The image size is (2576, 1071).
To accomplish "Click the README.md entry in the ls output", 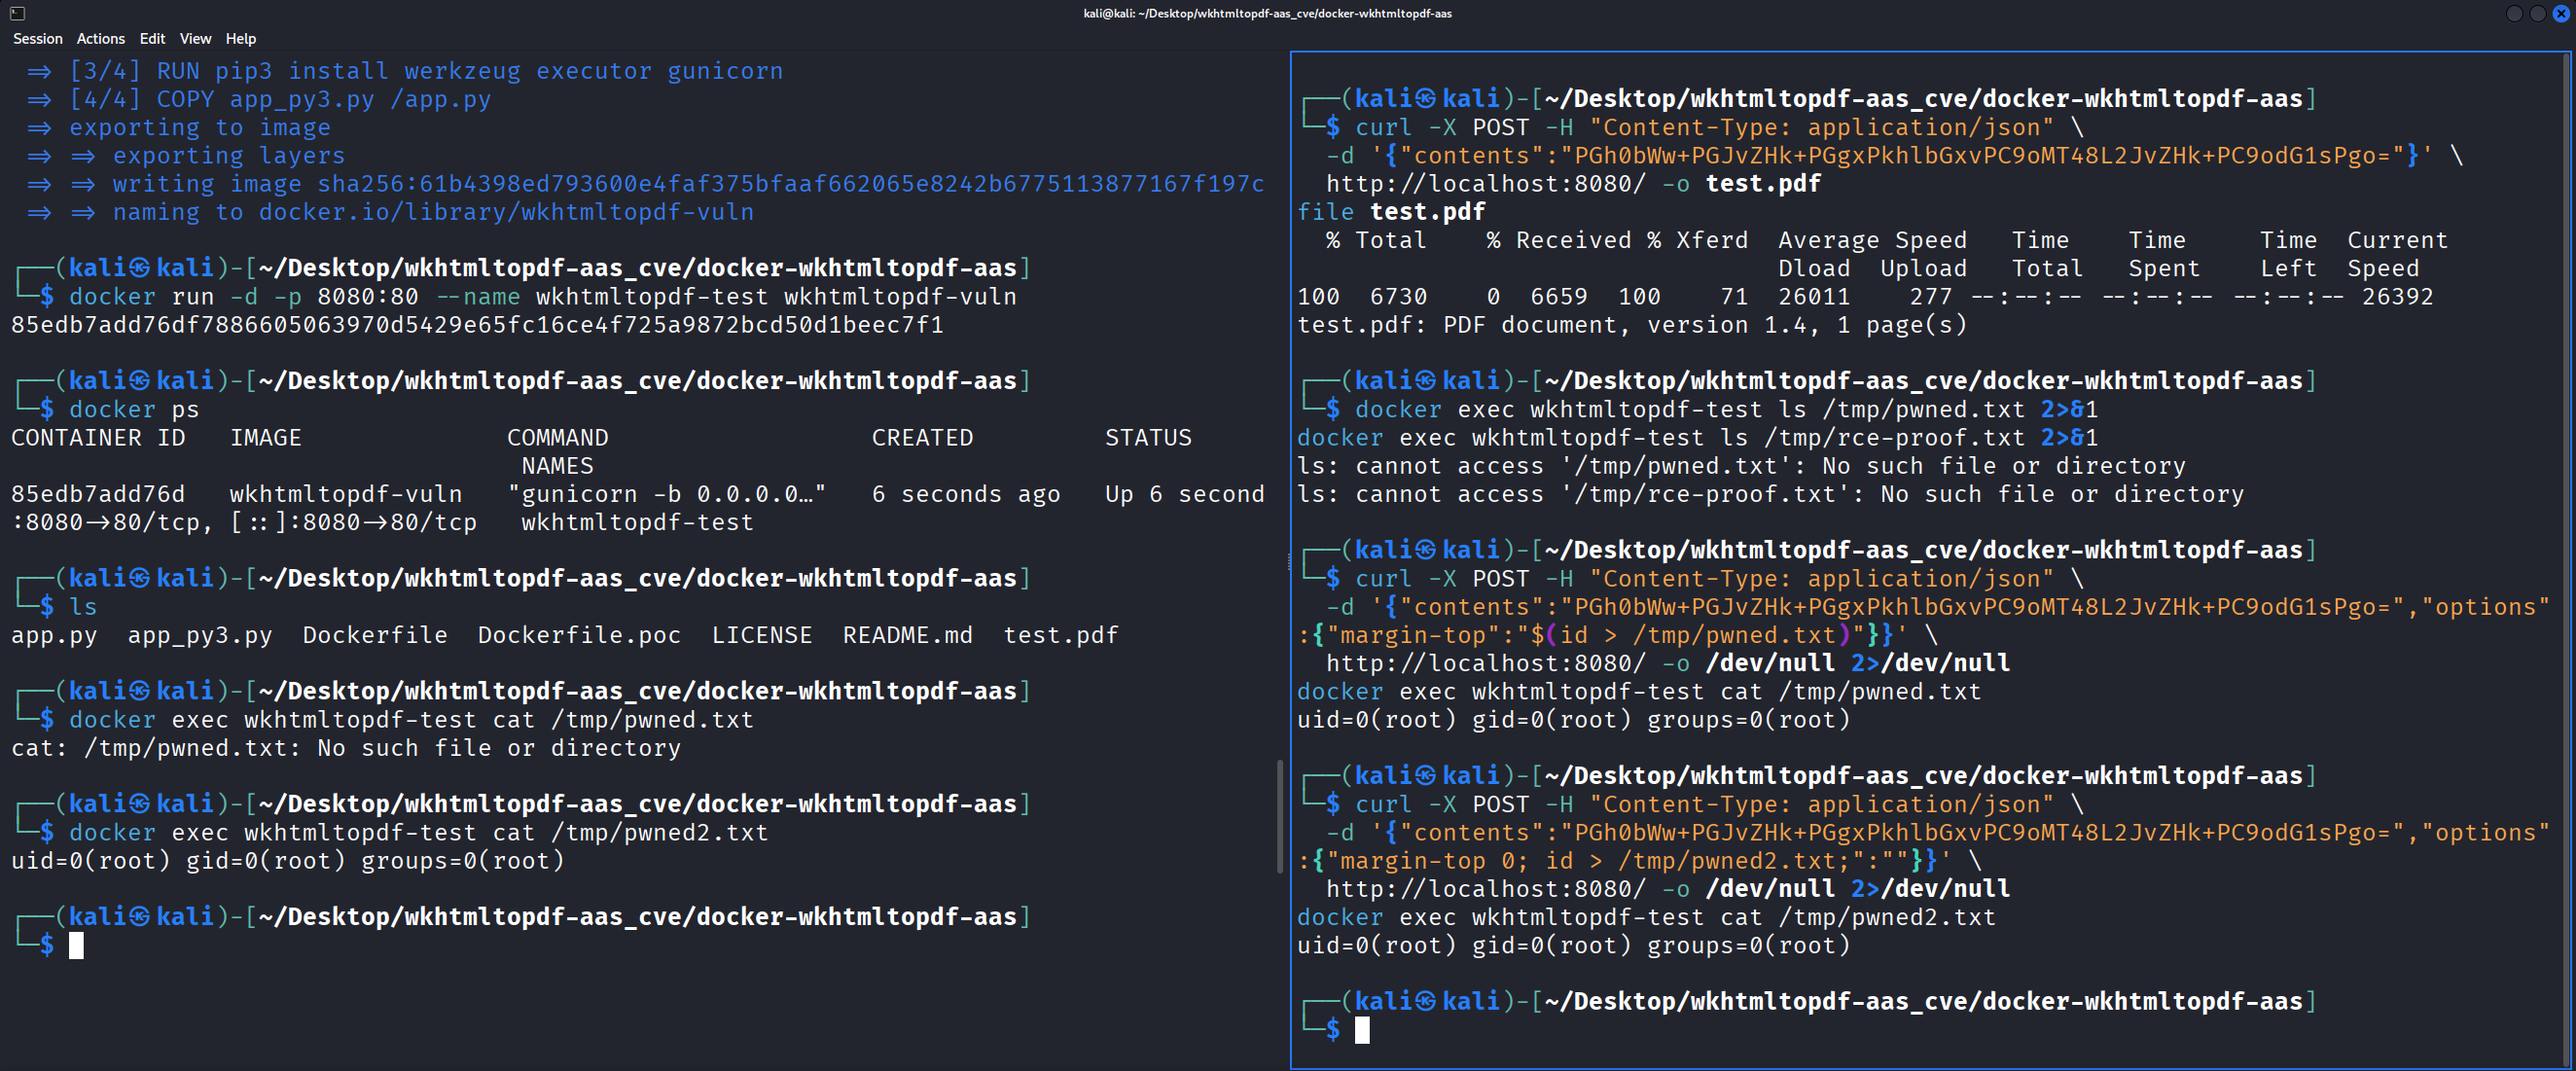I will [907, 634].
